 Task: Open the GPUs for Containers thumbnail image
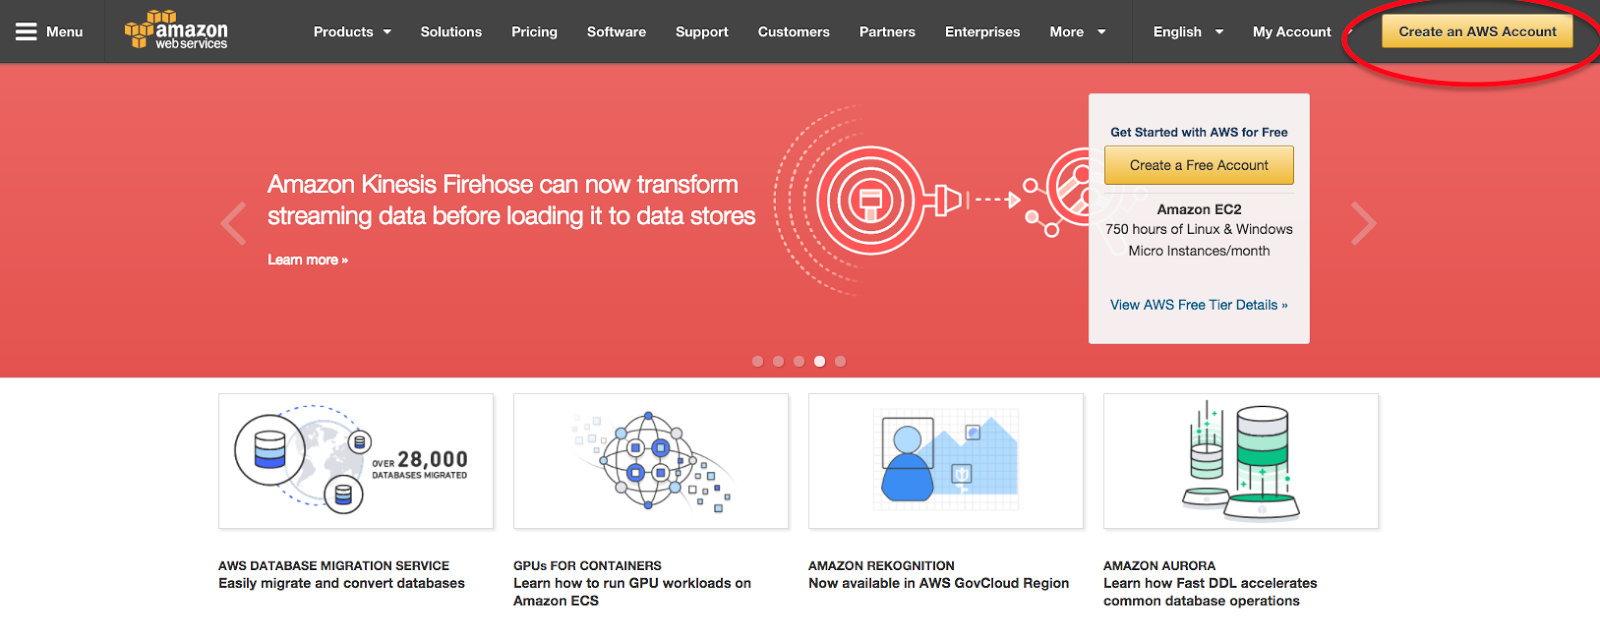(651, 461)
